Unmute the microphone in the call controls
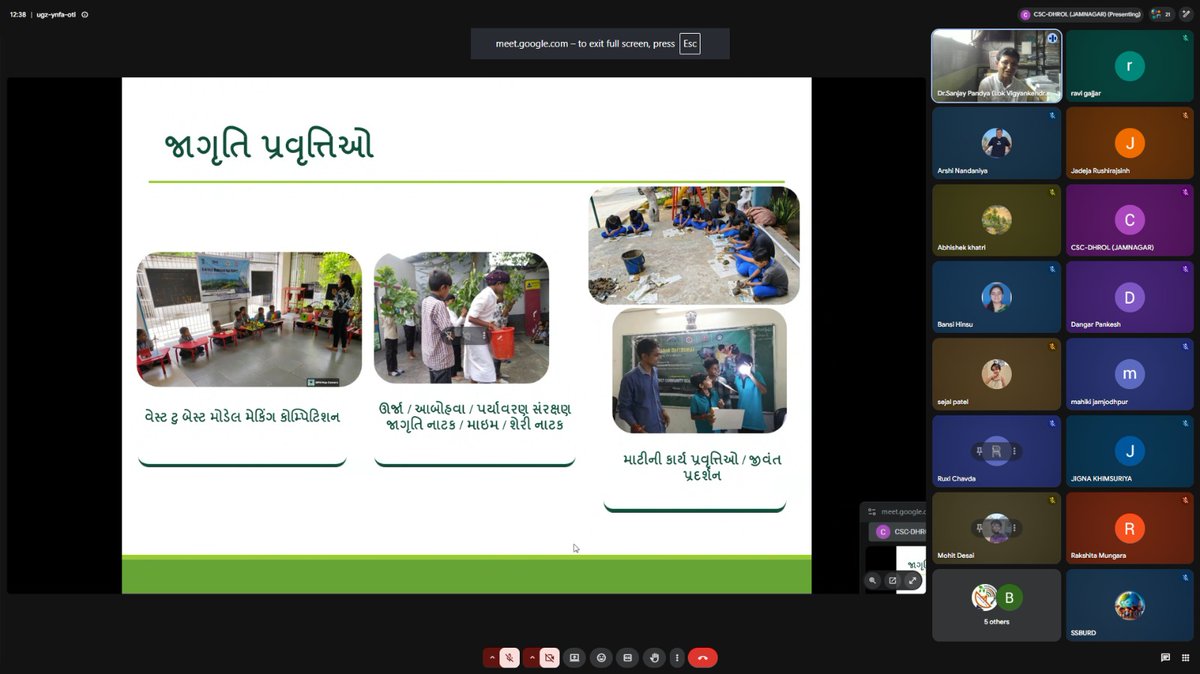Image resolution: width=1200 pixels, height=674 pixels. pos(509,658)
